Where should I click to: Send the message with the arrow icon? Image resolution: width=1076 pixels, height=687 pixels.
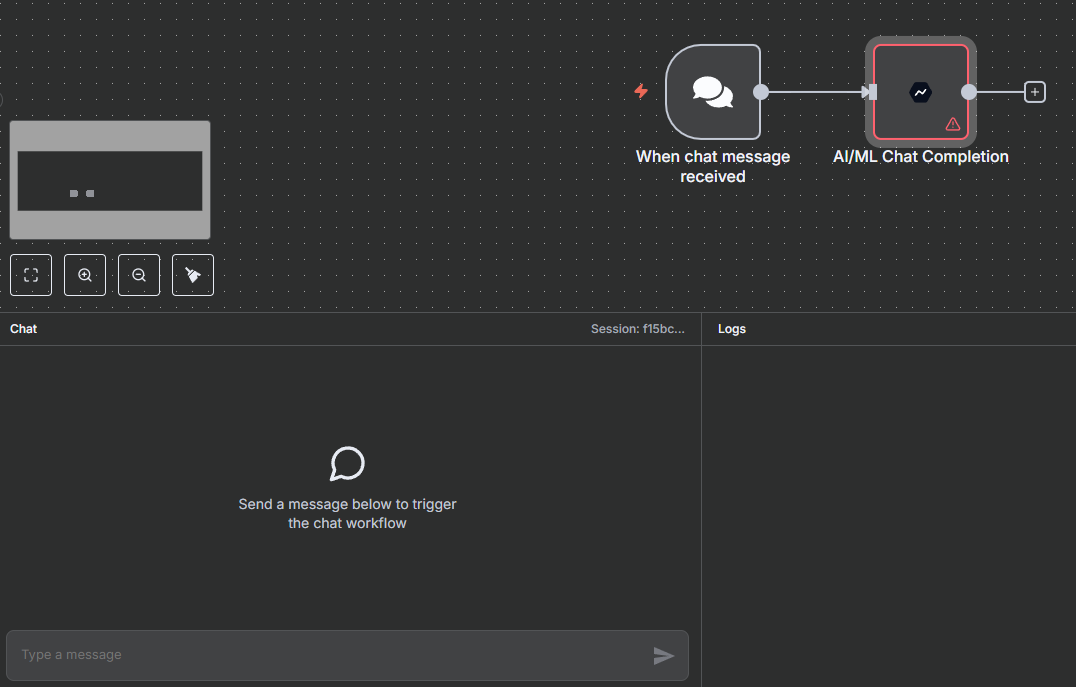coord(663,655)
